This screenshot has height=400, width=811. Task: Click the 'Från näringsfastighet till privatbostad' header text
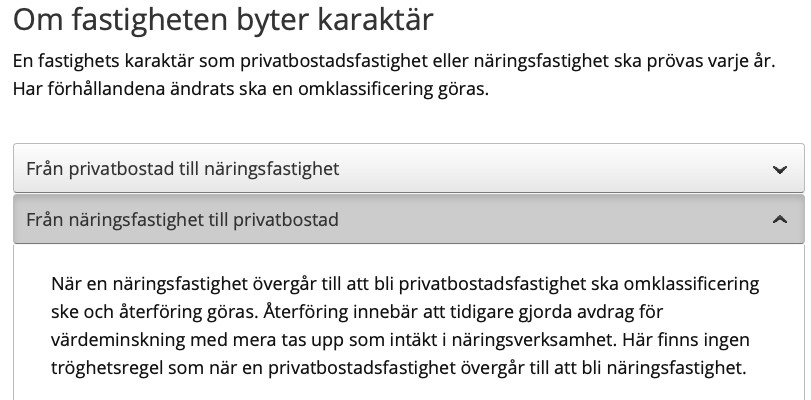coord(182,220)
